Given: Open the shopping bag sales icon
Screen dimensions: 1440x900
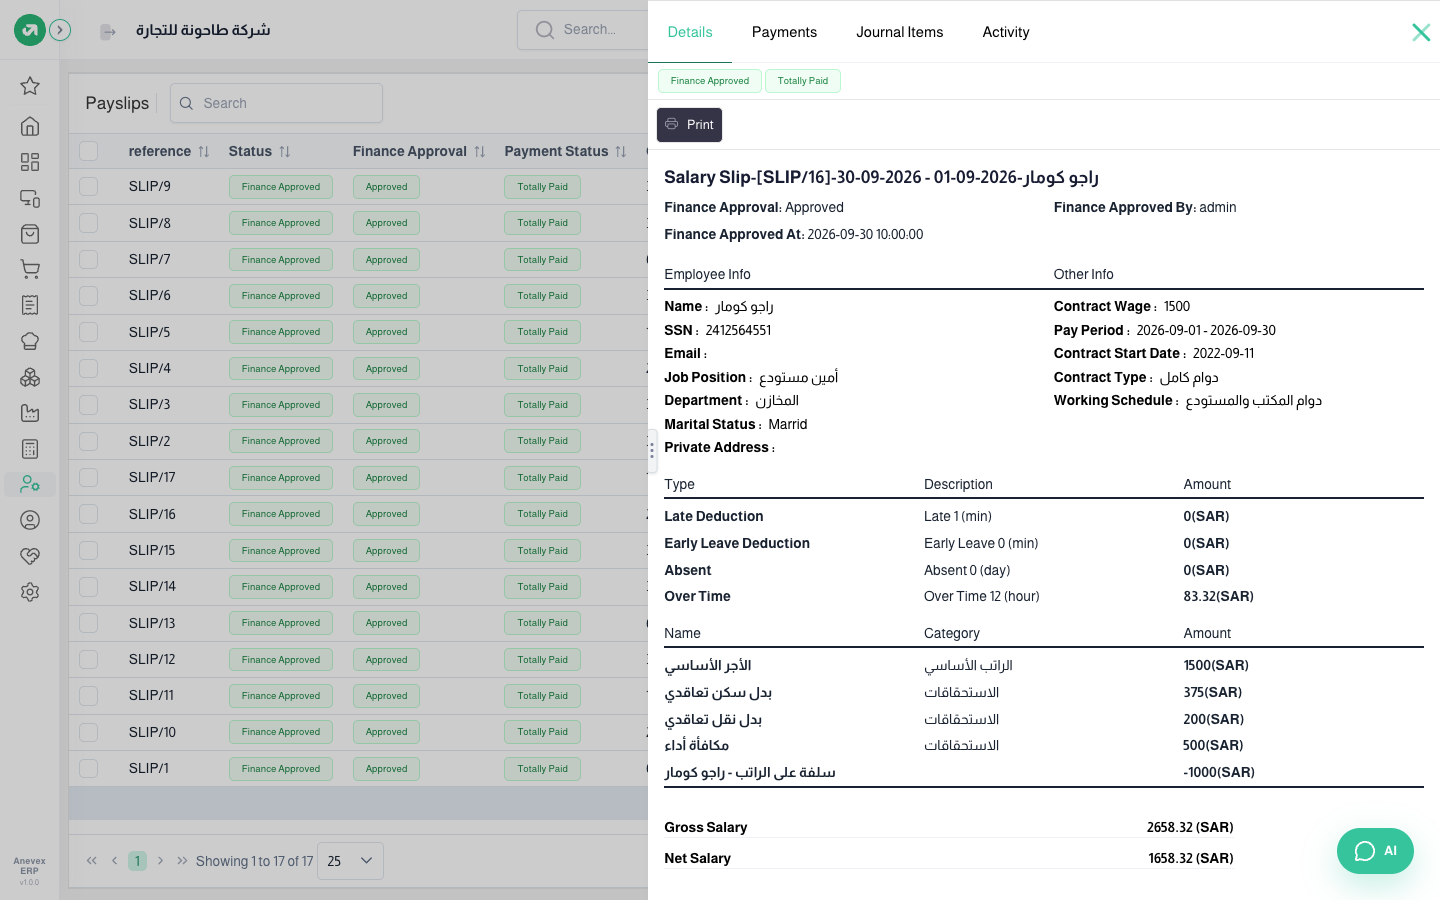Looking at the screenshot, I should pyautogui.click(x=30, y=234).
